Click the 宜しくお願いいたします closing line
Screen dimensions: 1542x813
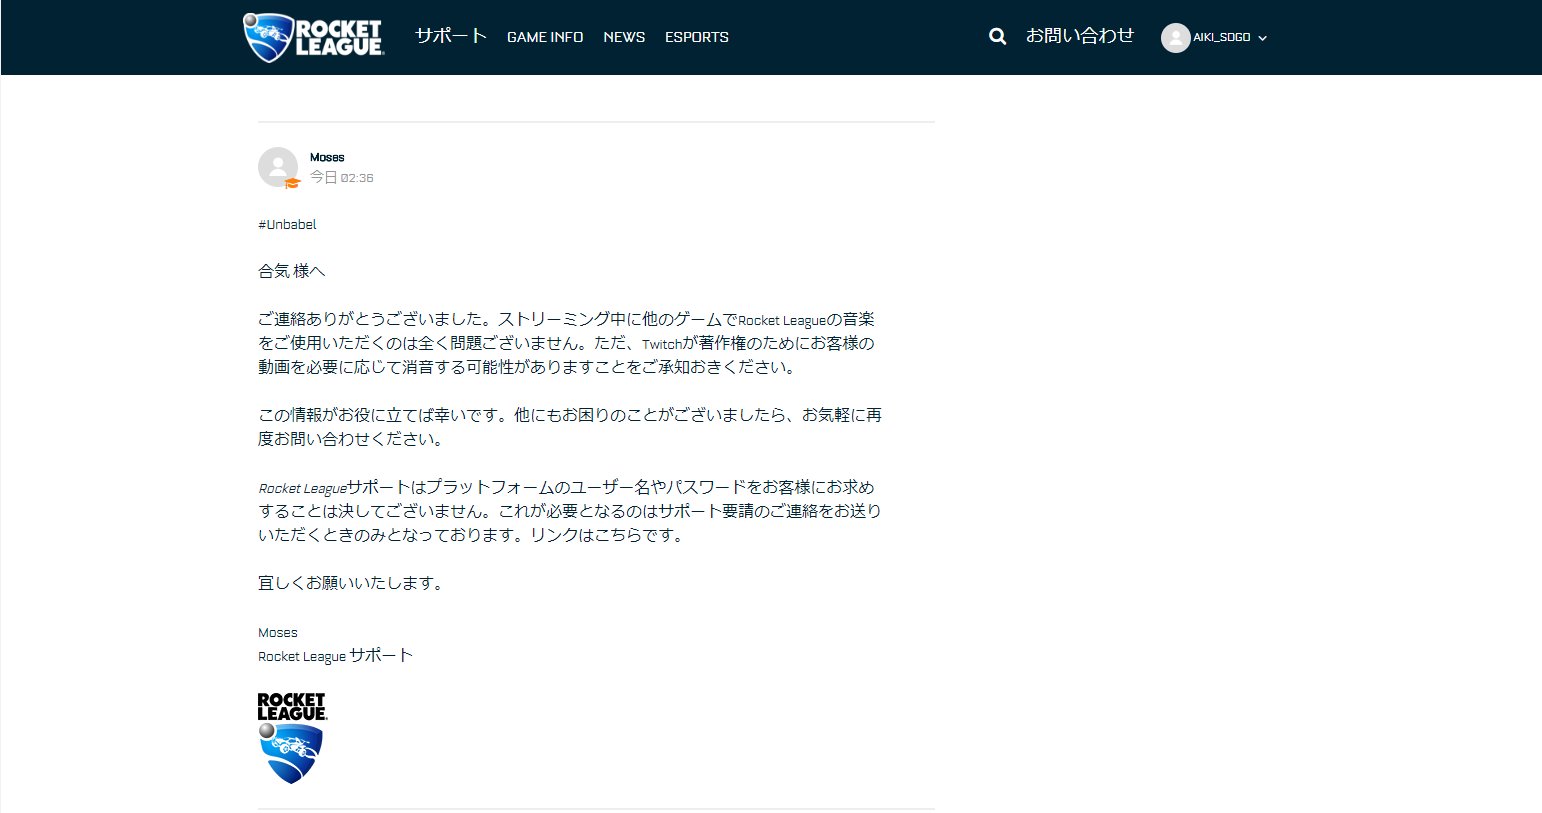tap(350, 583)
